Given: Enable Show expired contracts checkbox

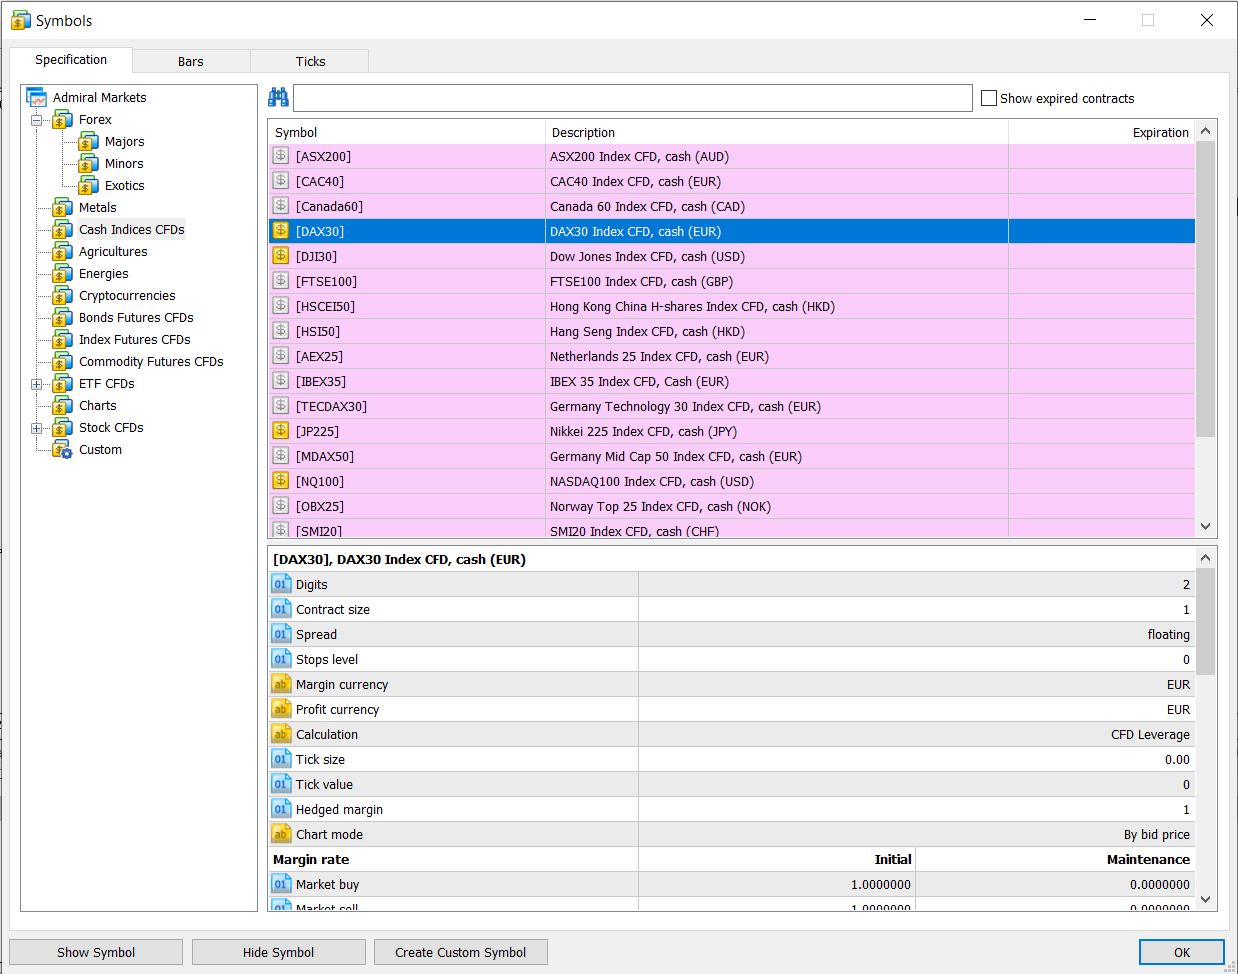Looking at the screenshot, I should pyautogui.click(x=989, y=98).
